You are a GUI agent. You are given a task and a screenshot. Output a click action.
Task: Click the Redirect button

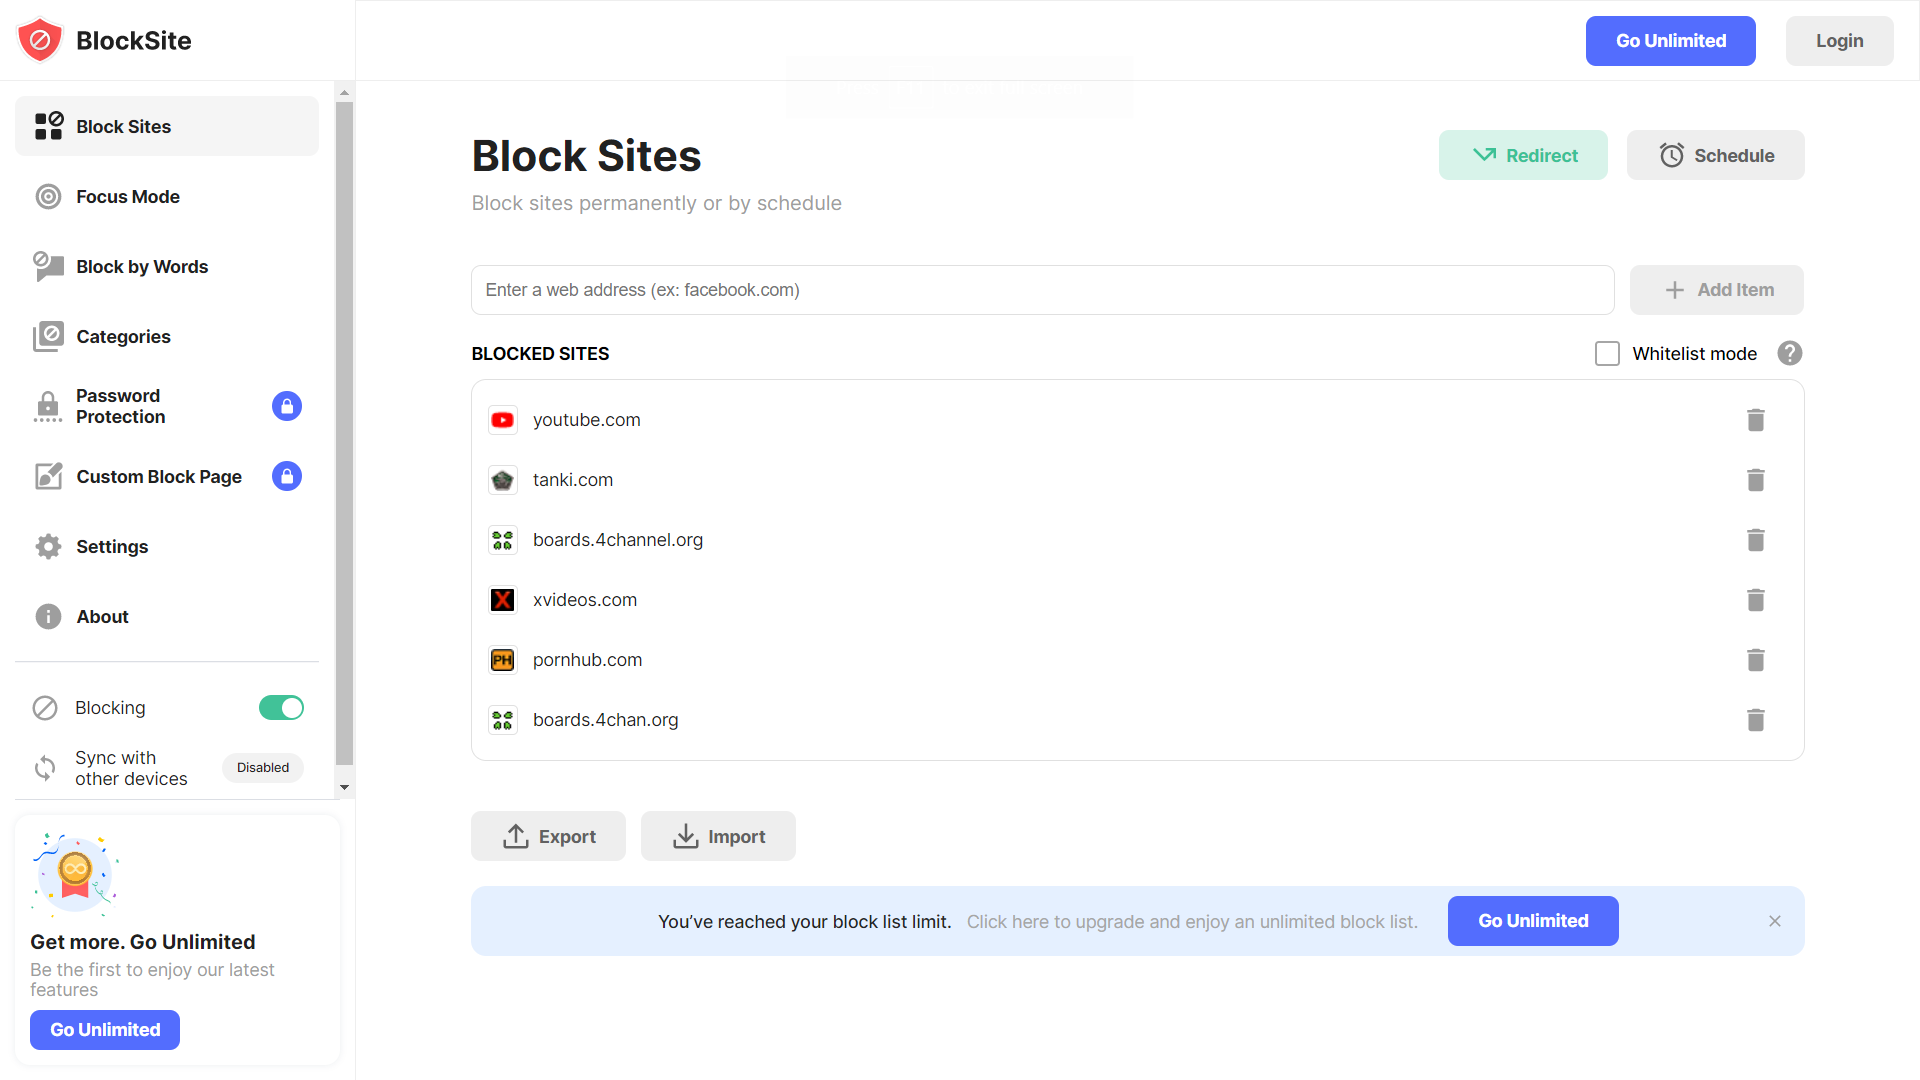pyautogui.click(x=1523, y=155)
